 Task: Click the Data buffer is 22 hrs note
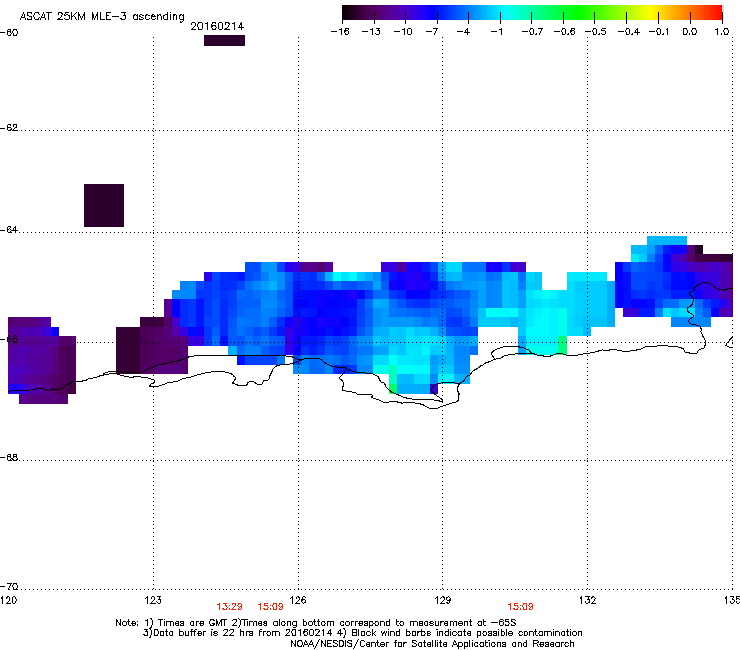[362, 633]
